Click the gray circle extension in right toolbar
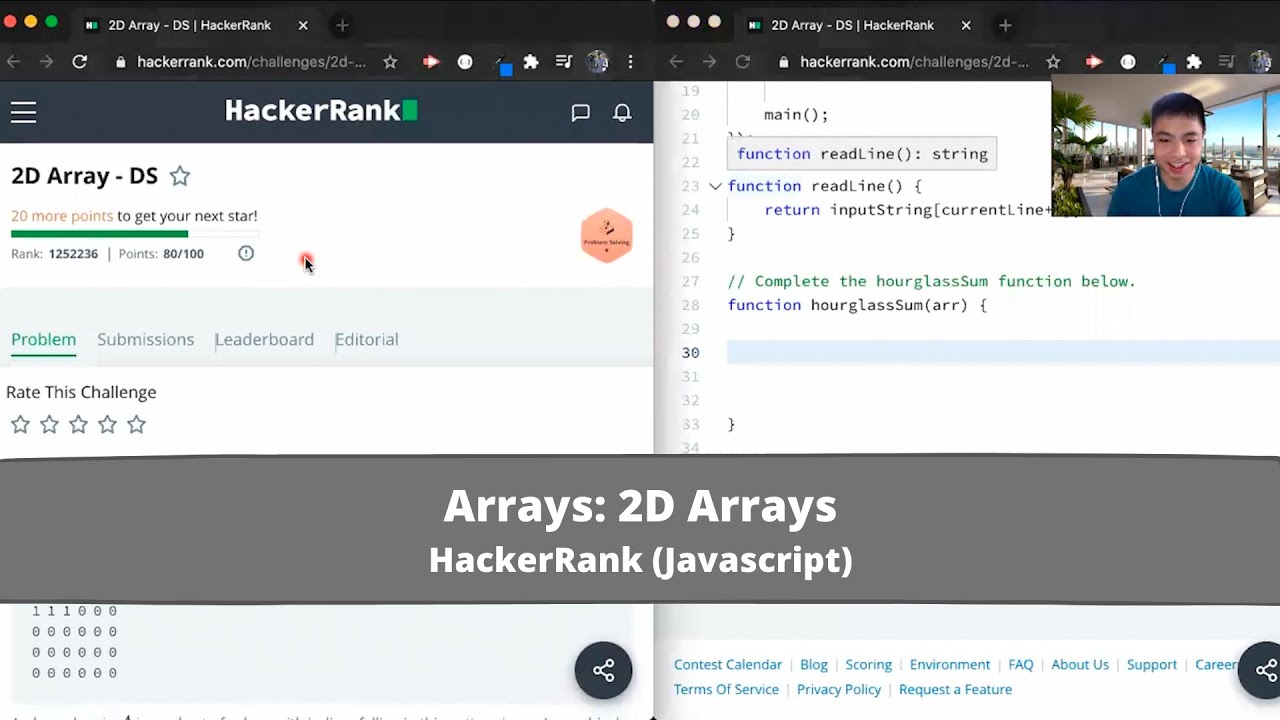1280x720 pixels. pyautogui.click(x=1128, y=62)
